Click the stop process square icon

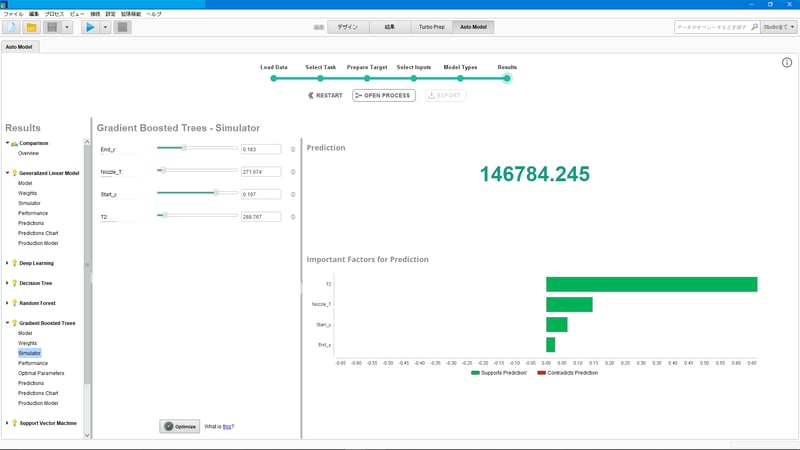(x=122, y=28)
